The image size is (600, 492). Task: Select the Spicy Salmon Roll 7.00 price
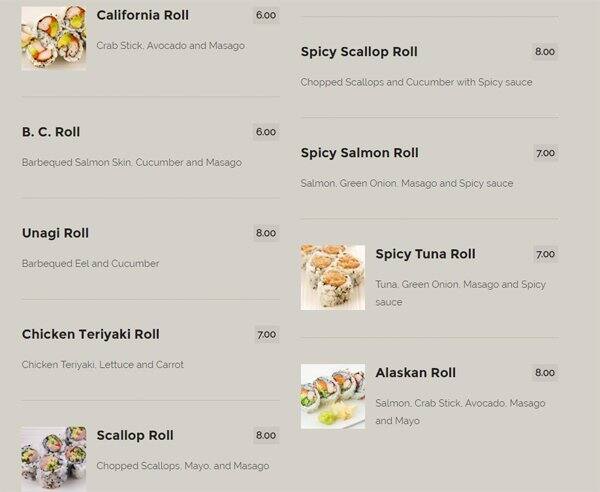point(545,153)
